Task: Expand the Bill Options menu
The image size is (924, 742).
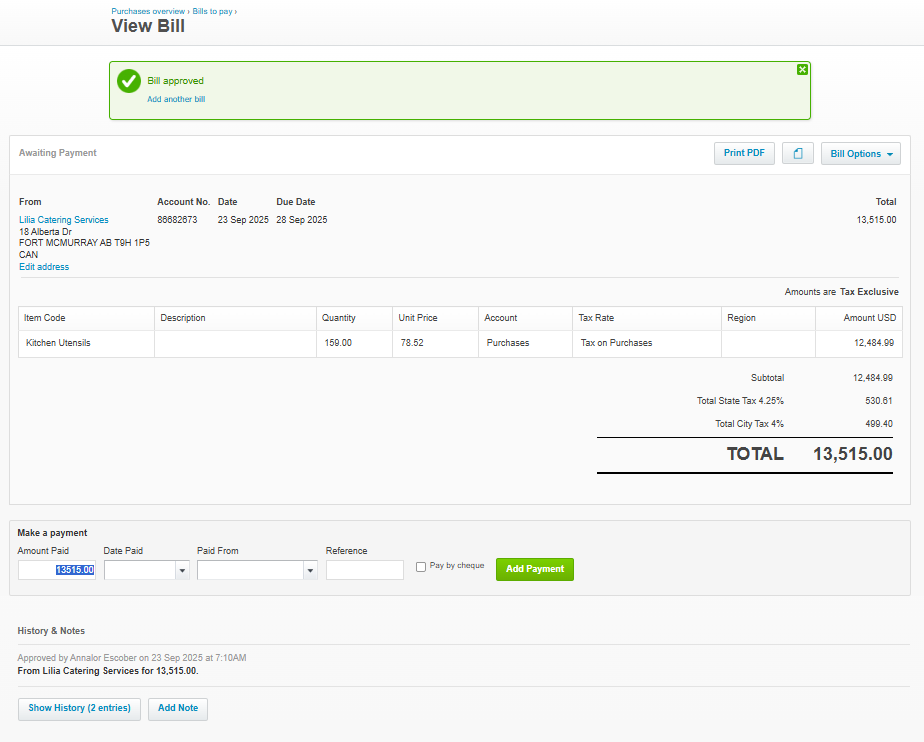Action: (x=861, y=154)
